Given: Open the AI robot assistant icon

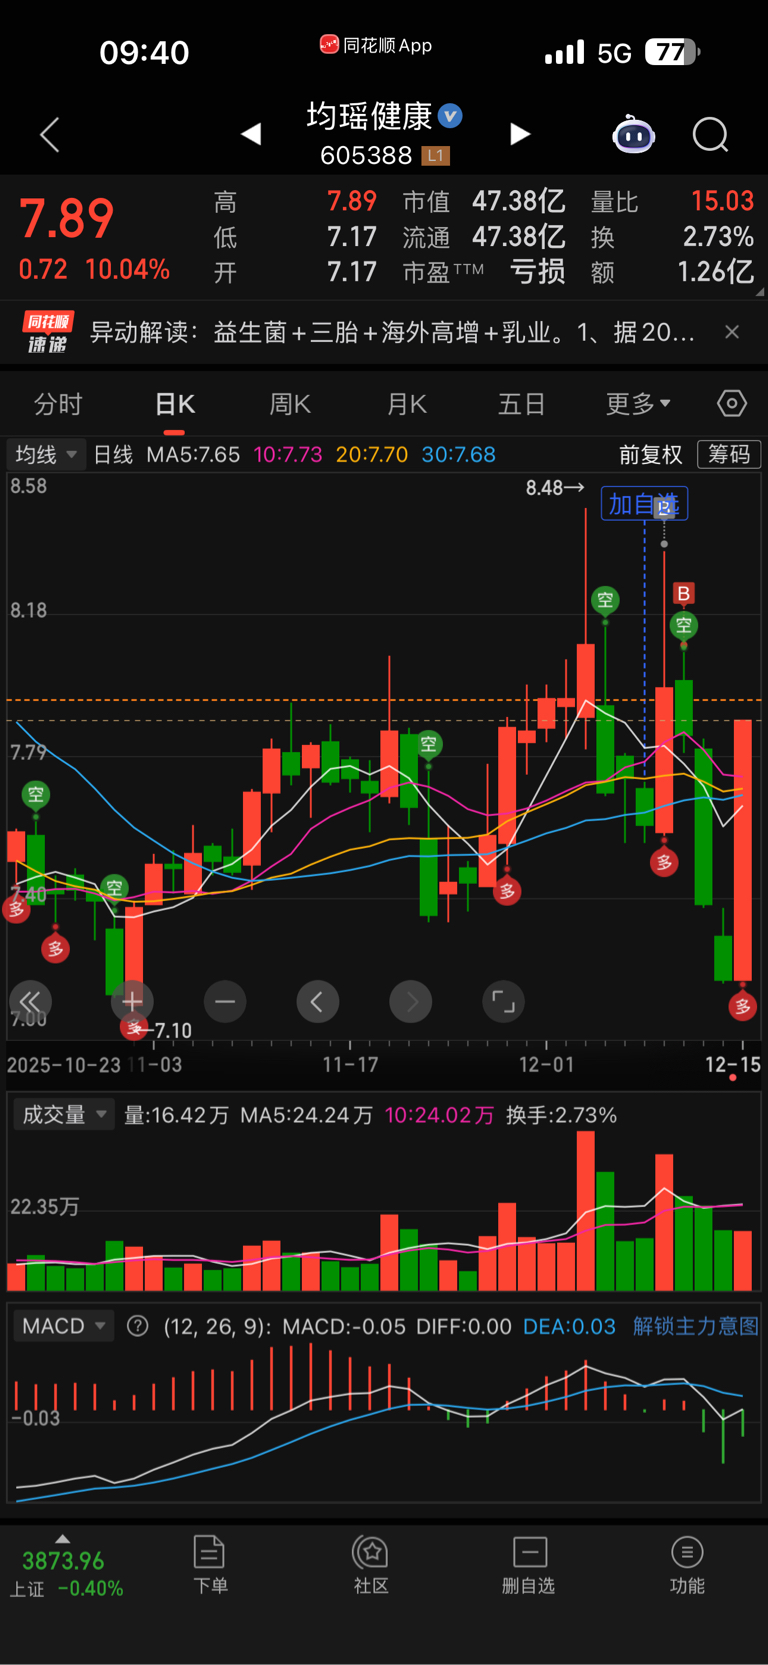Looking at the screenshot, I should click(x=633, y=134).
